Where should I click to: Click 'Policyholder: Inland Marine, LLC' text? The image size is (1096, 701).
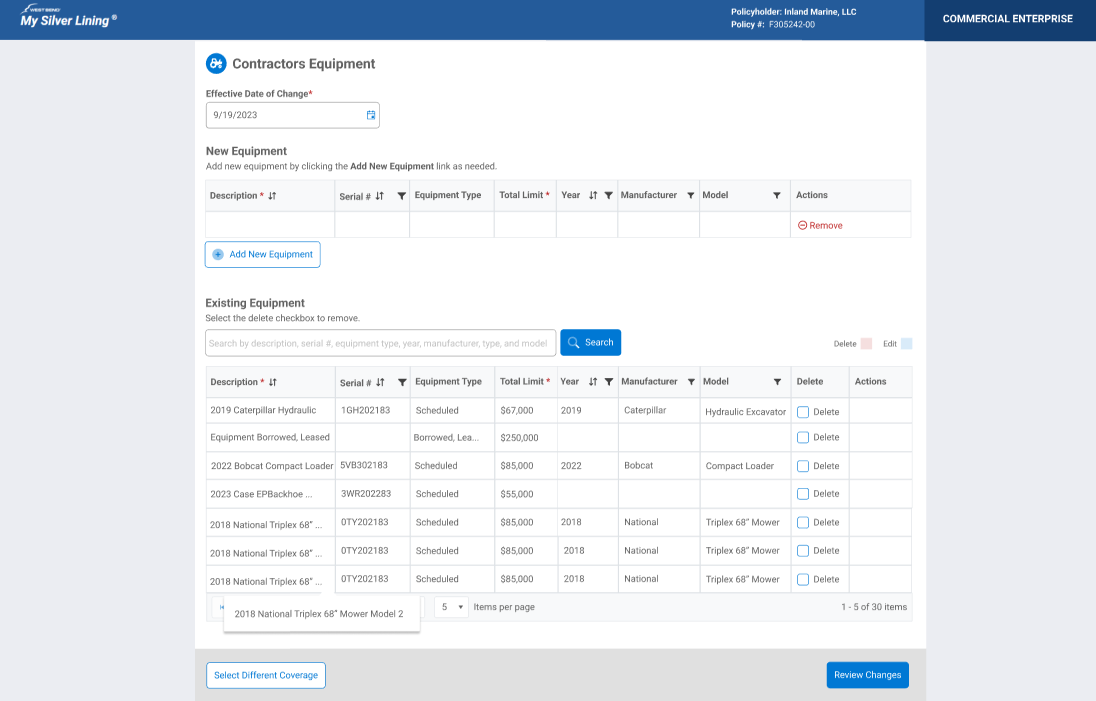(793, 12)
